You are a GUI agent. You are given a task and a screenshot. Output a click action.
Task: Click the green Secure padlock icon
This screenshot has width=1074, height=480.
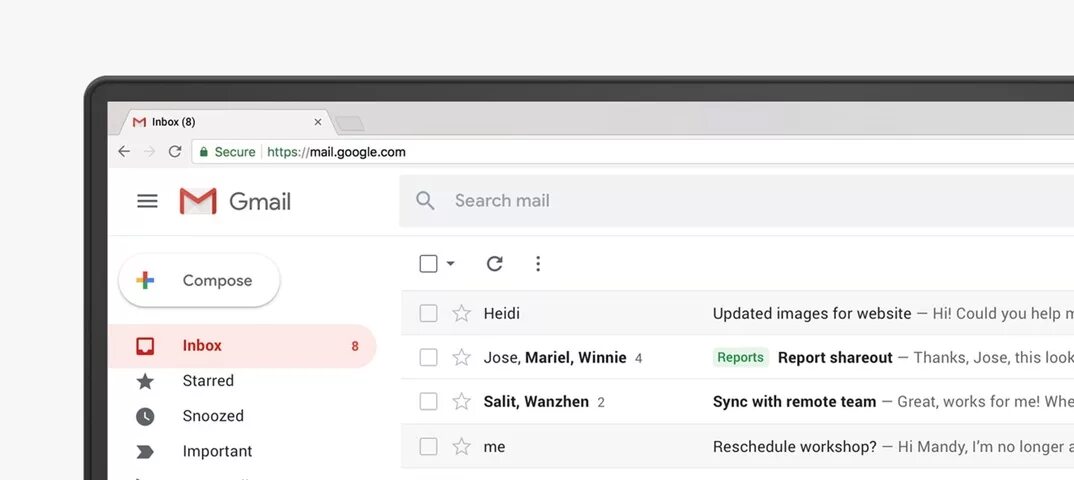203,152
